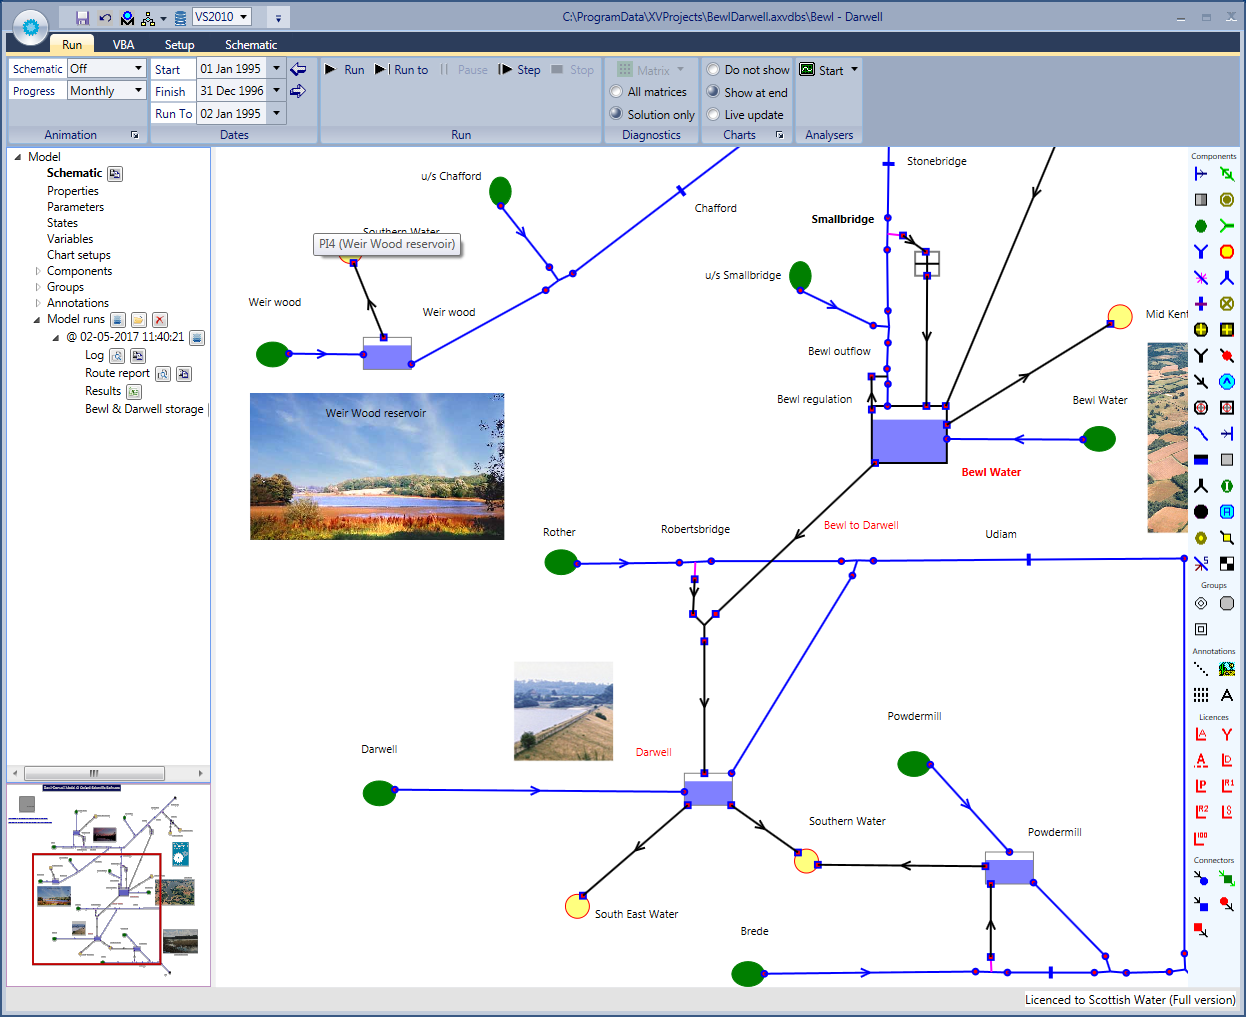Click the save icon in quick access toolbar

(82, 18)
